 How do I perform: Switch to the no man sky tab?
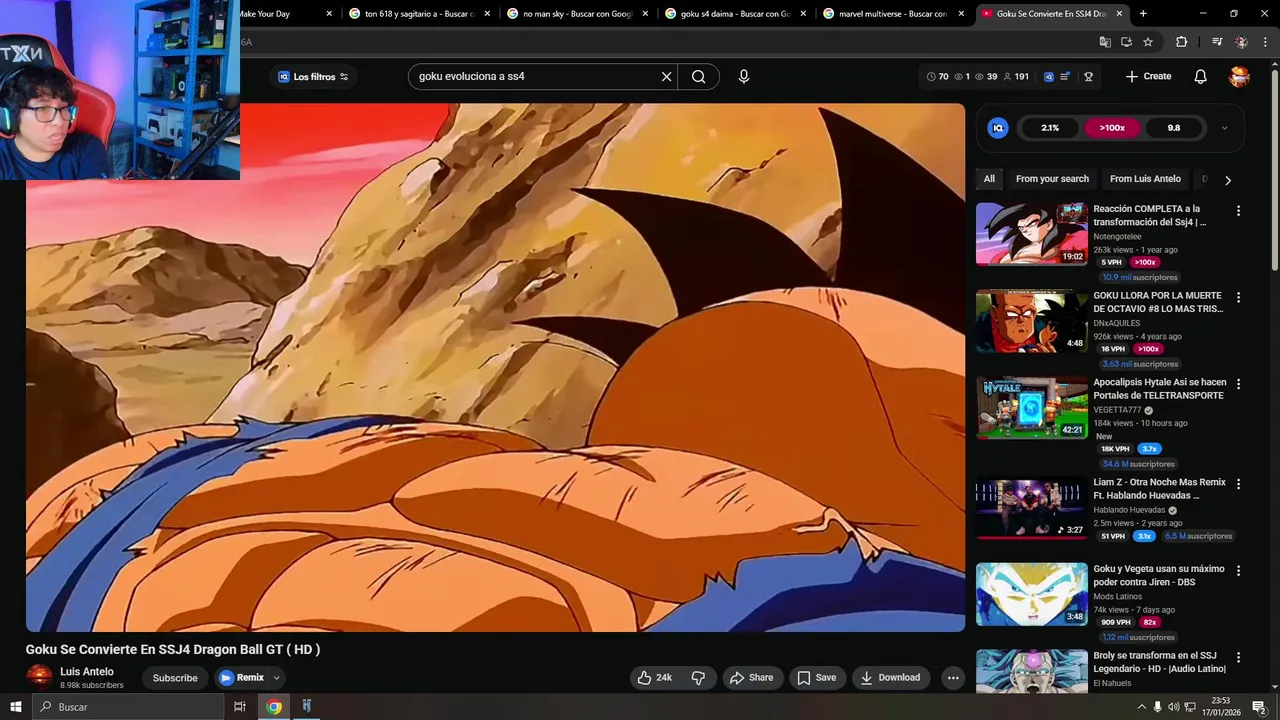pyautogui.click(x=575, y=14)
